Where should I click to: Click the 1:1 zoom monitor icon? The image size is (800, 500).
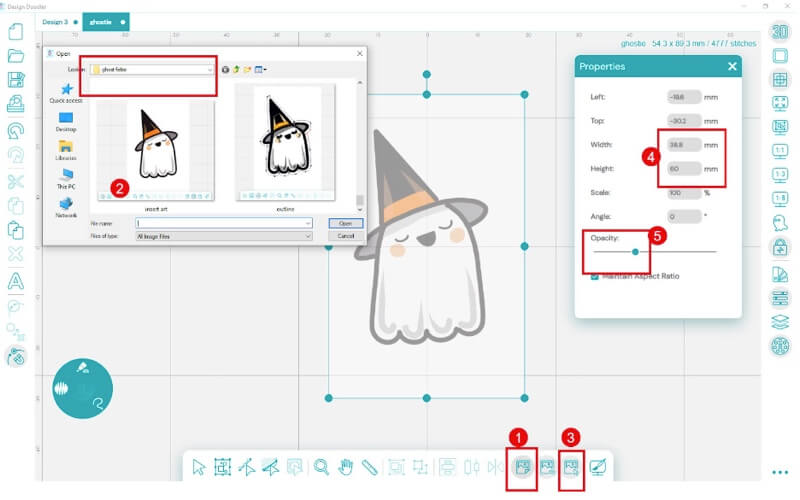coord(780,152)
